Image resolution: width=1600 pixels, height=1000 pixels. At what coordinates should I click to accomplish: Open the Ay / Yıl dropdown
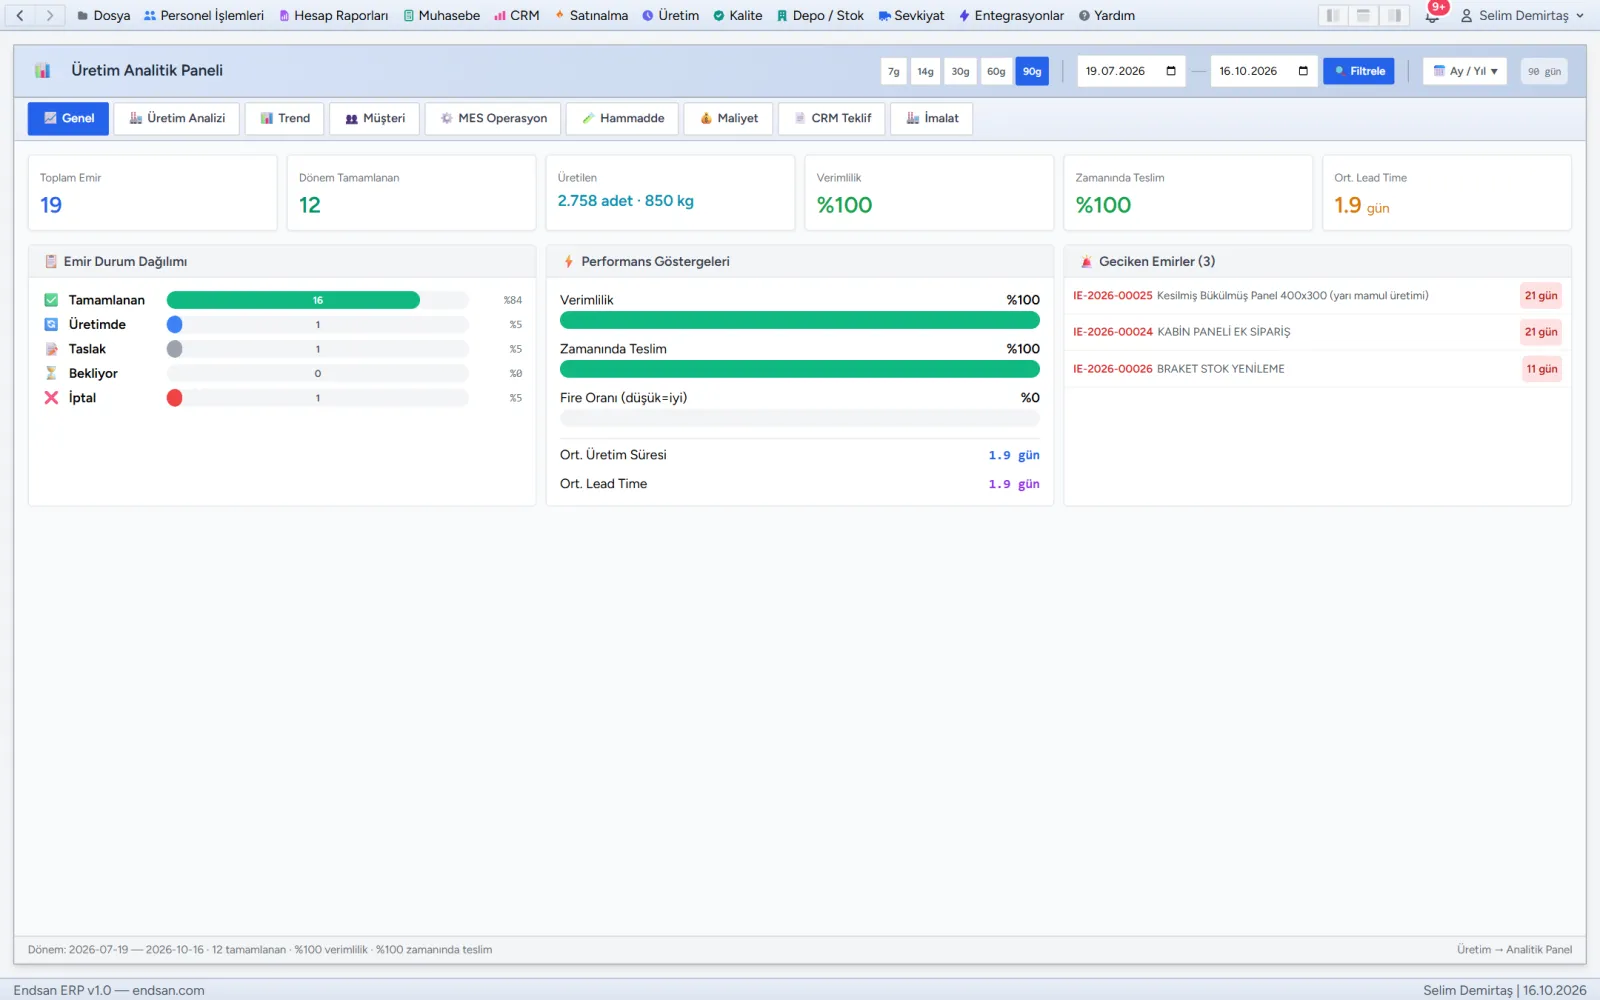click(1465, 71)
